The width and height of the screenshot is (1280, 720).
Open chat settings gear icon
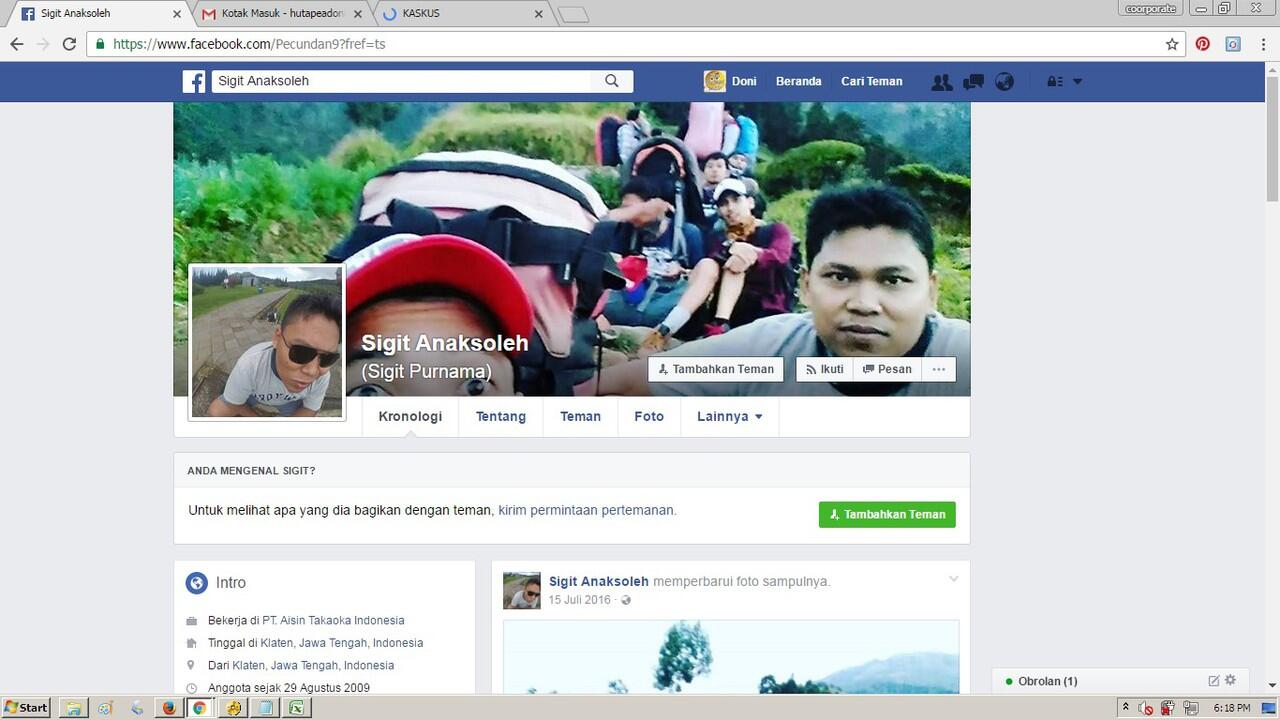1231,680
